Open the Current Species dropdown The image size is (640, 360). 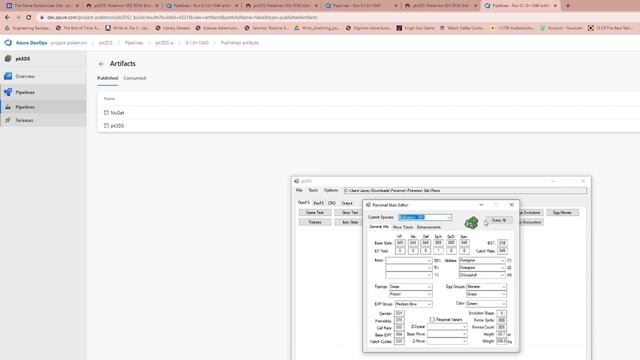(449, 218)
